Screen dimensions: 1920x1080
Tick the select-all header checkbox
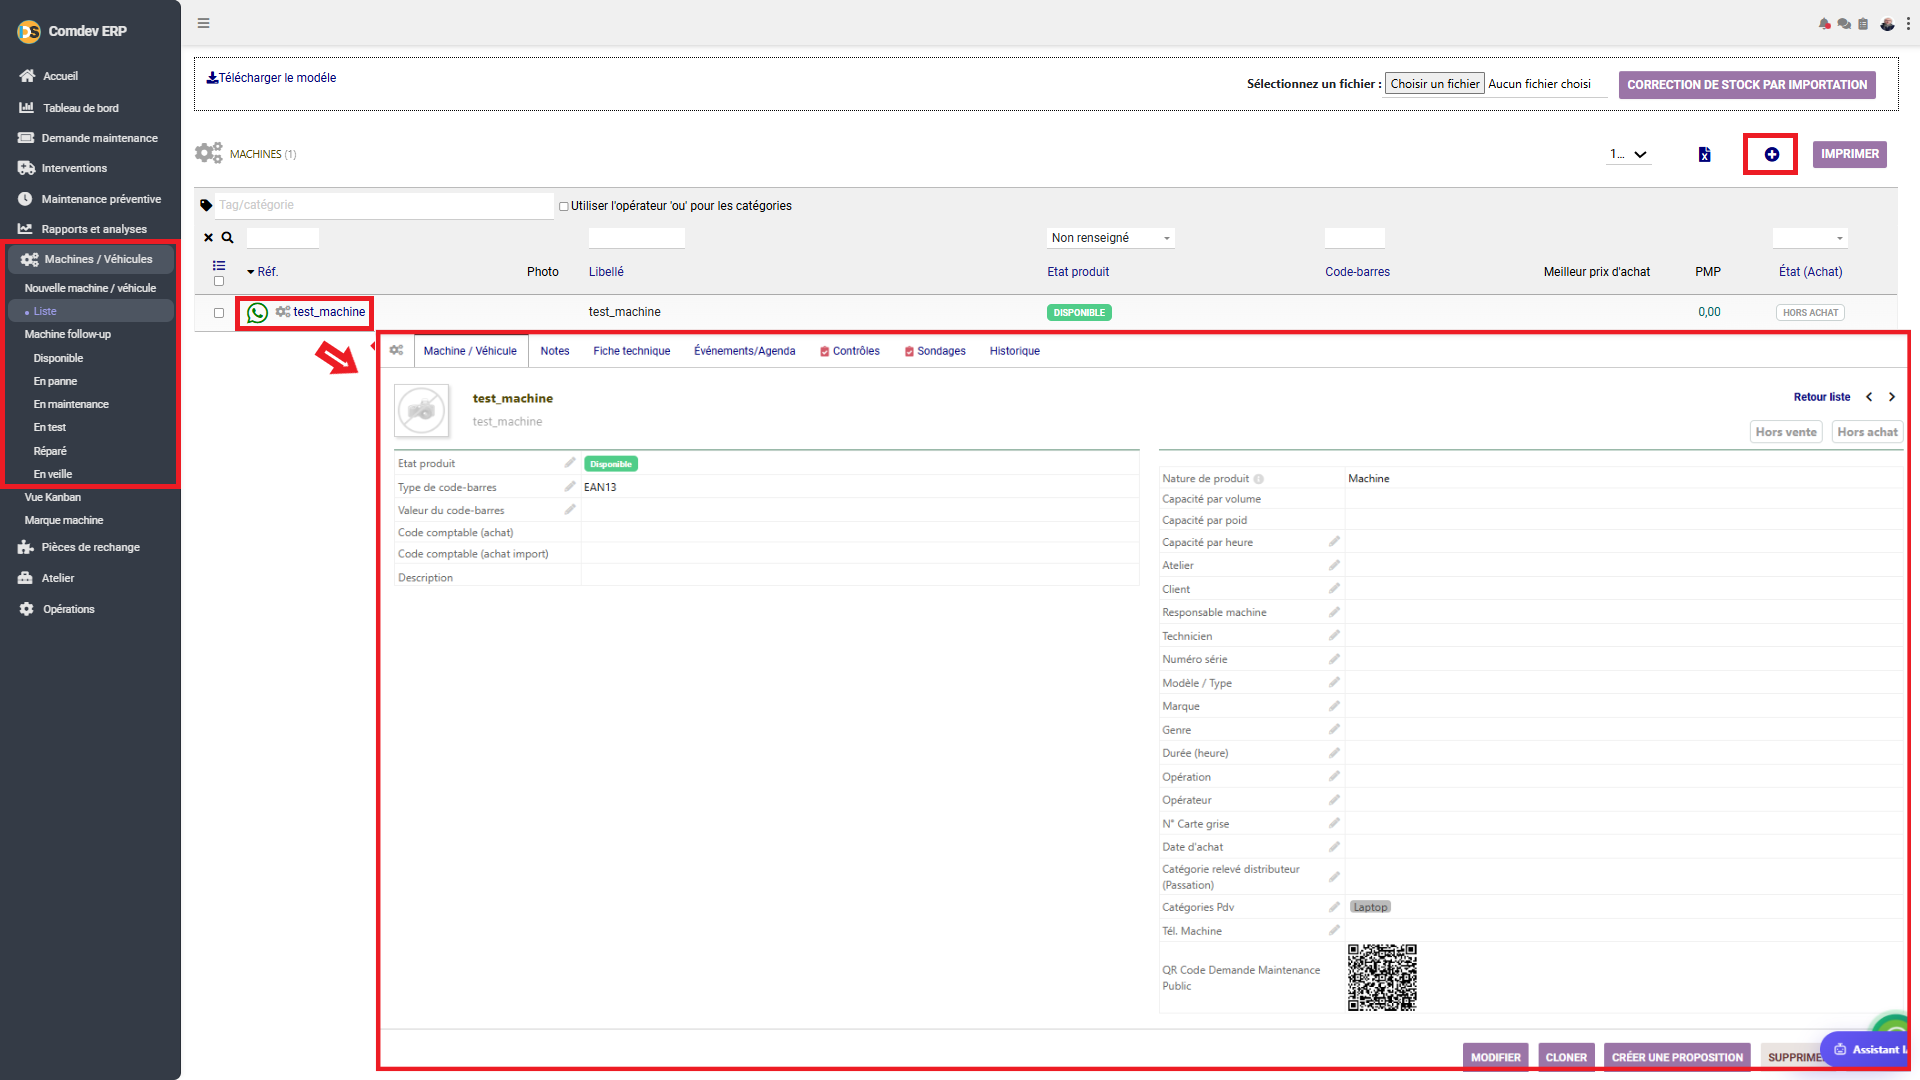(219, 281)
